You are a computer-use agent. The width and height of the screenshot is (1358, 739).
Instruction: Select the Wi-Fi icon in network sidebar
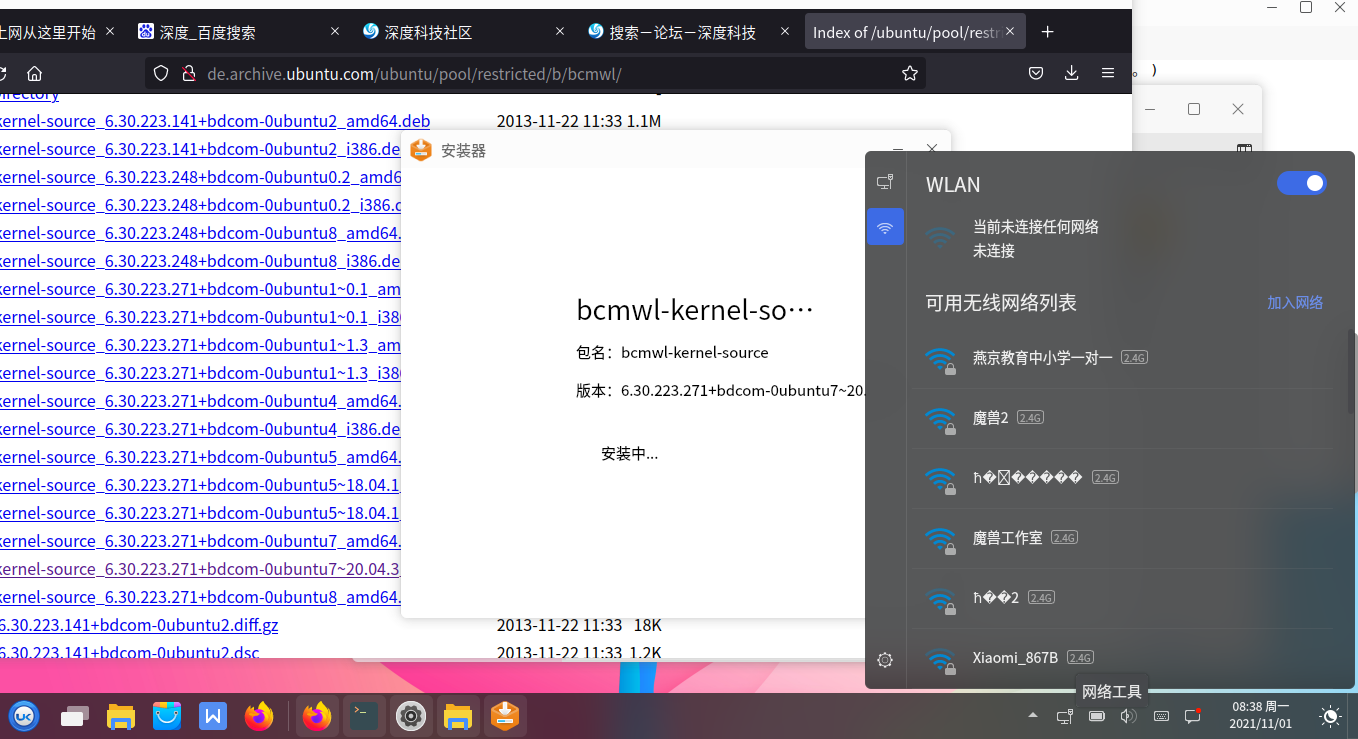[x=885, y=227]
